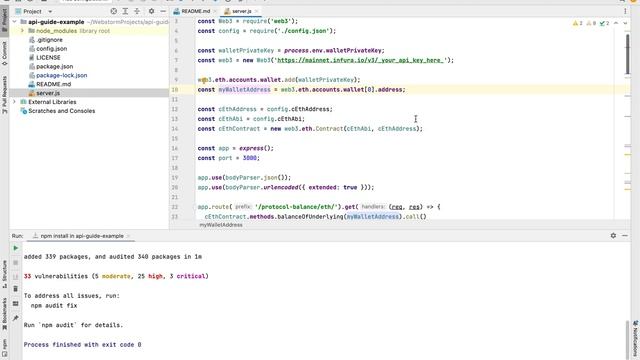Open the Commit tool window
This screenshot has height=360, width=640.
click(4, 53)
